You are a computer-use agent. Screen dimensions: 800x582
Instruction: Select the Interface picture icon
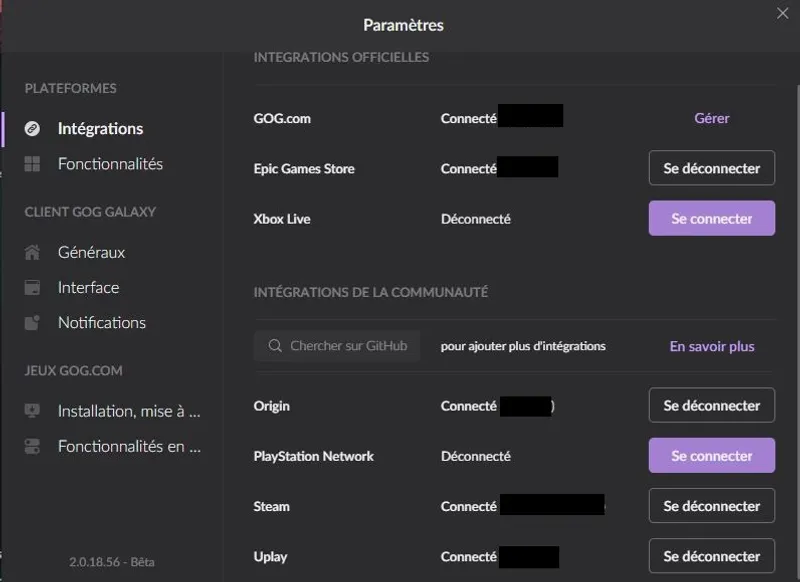(x=30, y=287)
